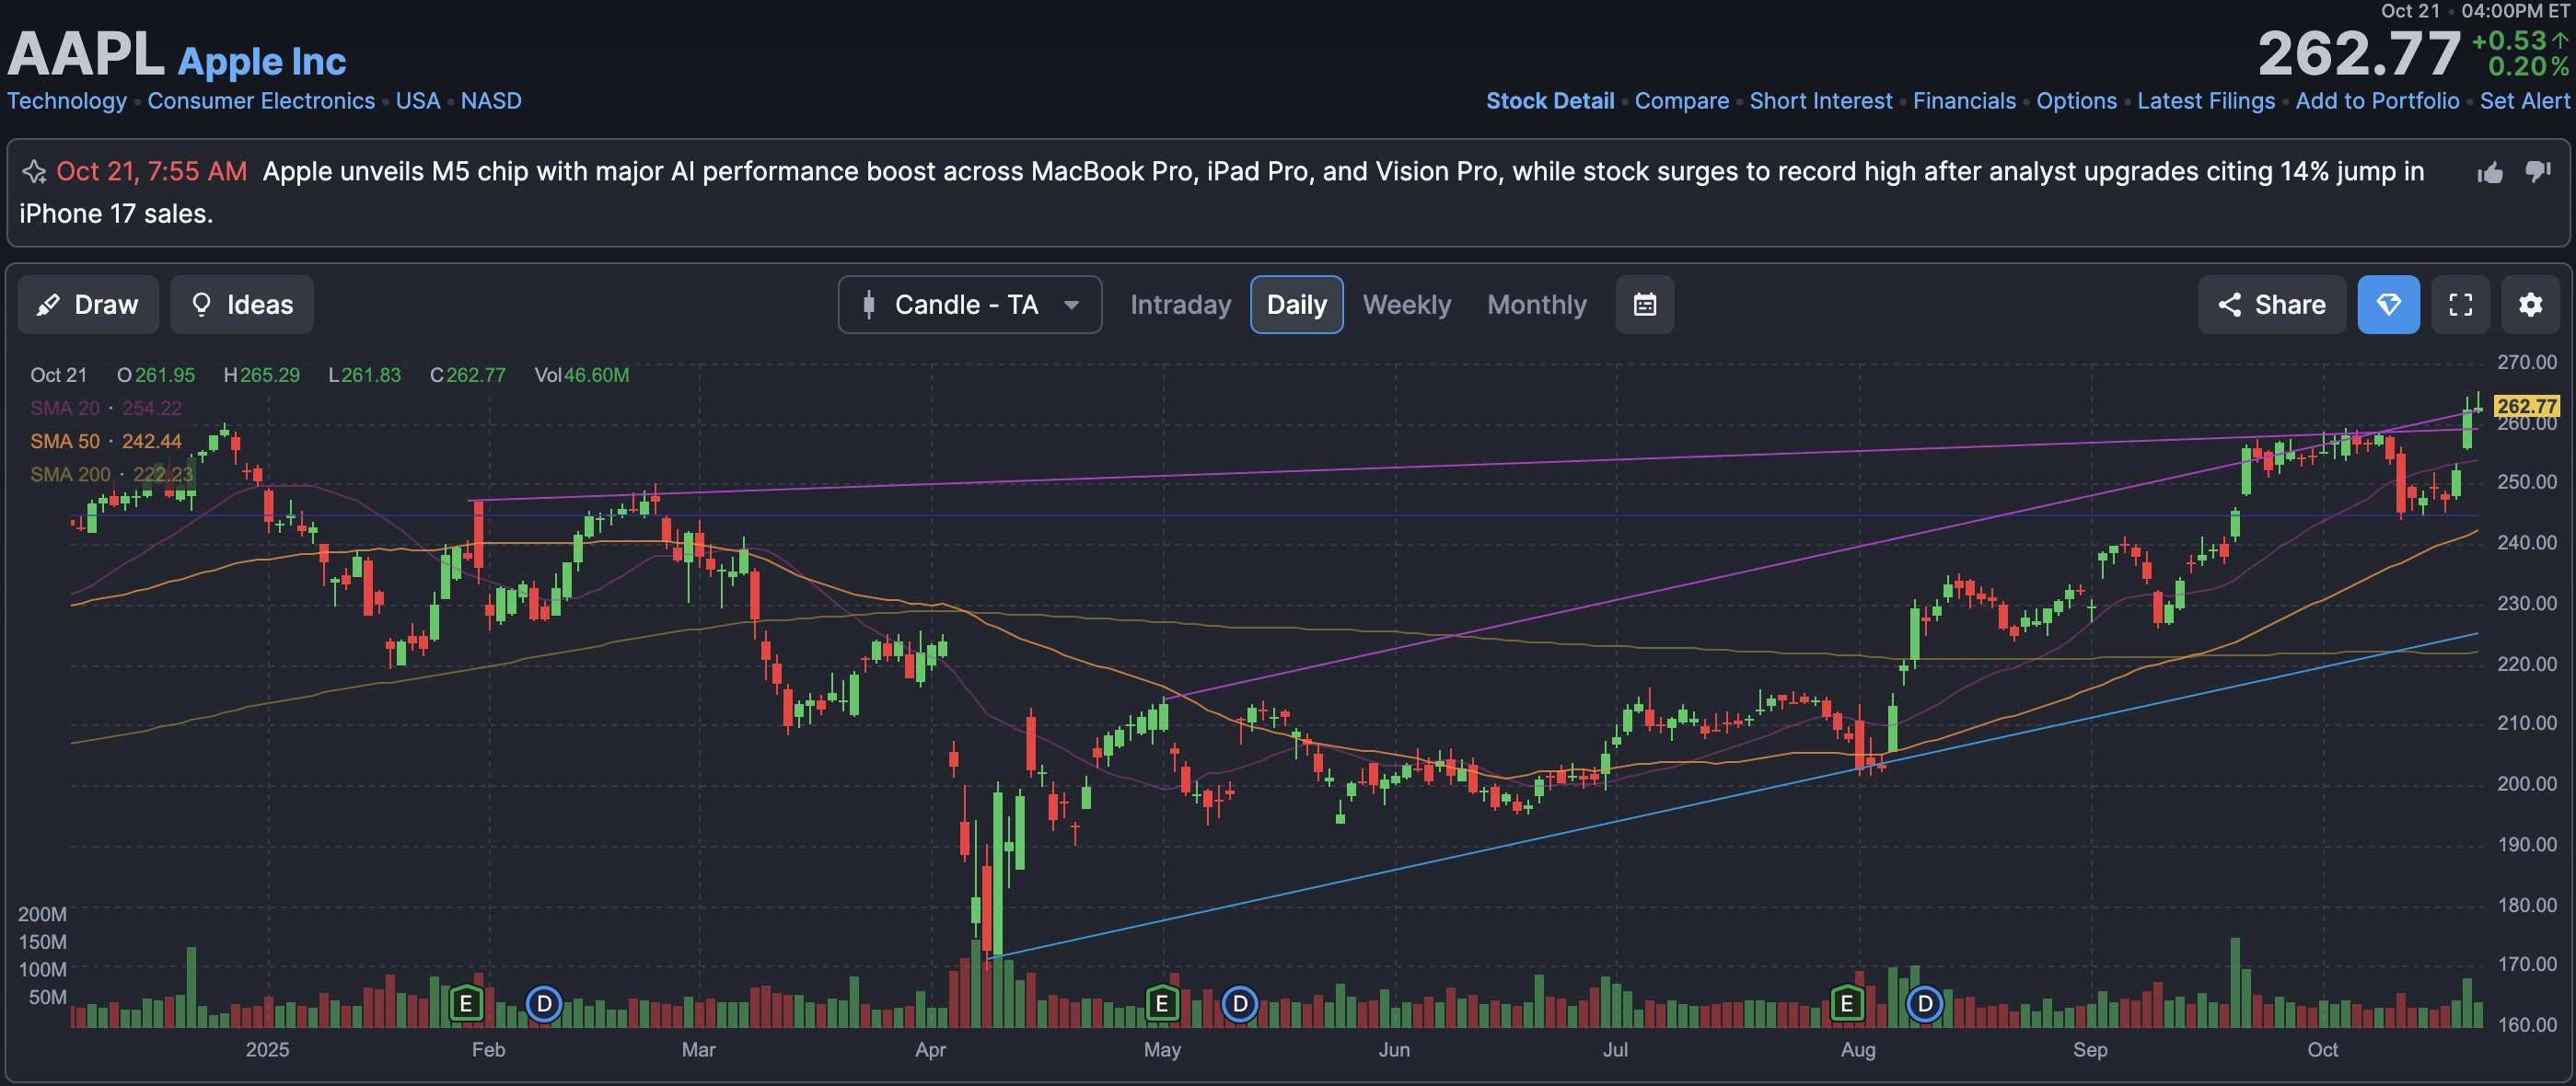Click the August earnings E marker
The height and width of the screenshot is (1086, 2576).
pyautogui.click(x=1846, y=1003)
